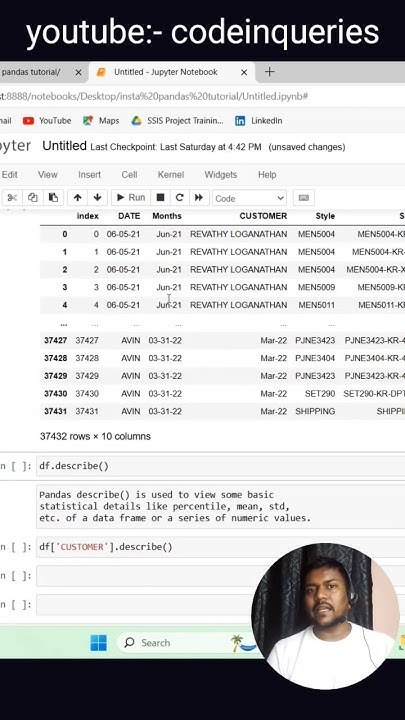
Task: Open SSIS Project Training bookmark
Action: pyautogui.click(x=177, y=121)
